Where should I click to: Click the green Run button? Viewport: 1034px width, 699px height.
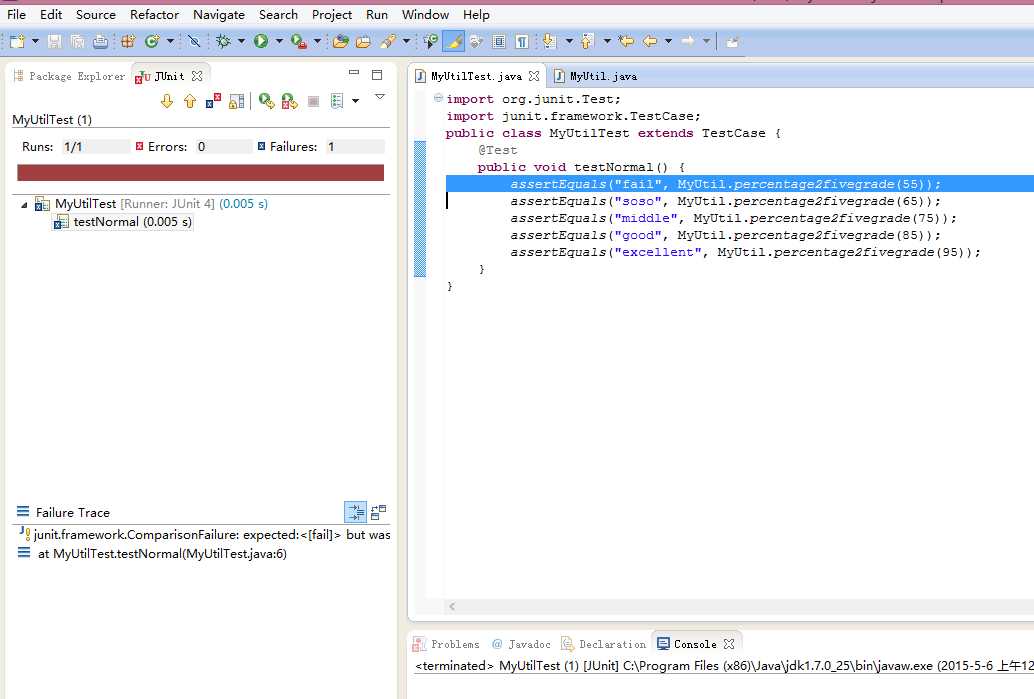(261, 42)
